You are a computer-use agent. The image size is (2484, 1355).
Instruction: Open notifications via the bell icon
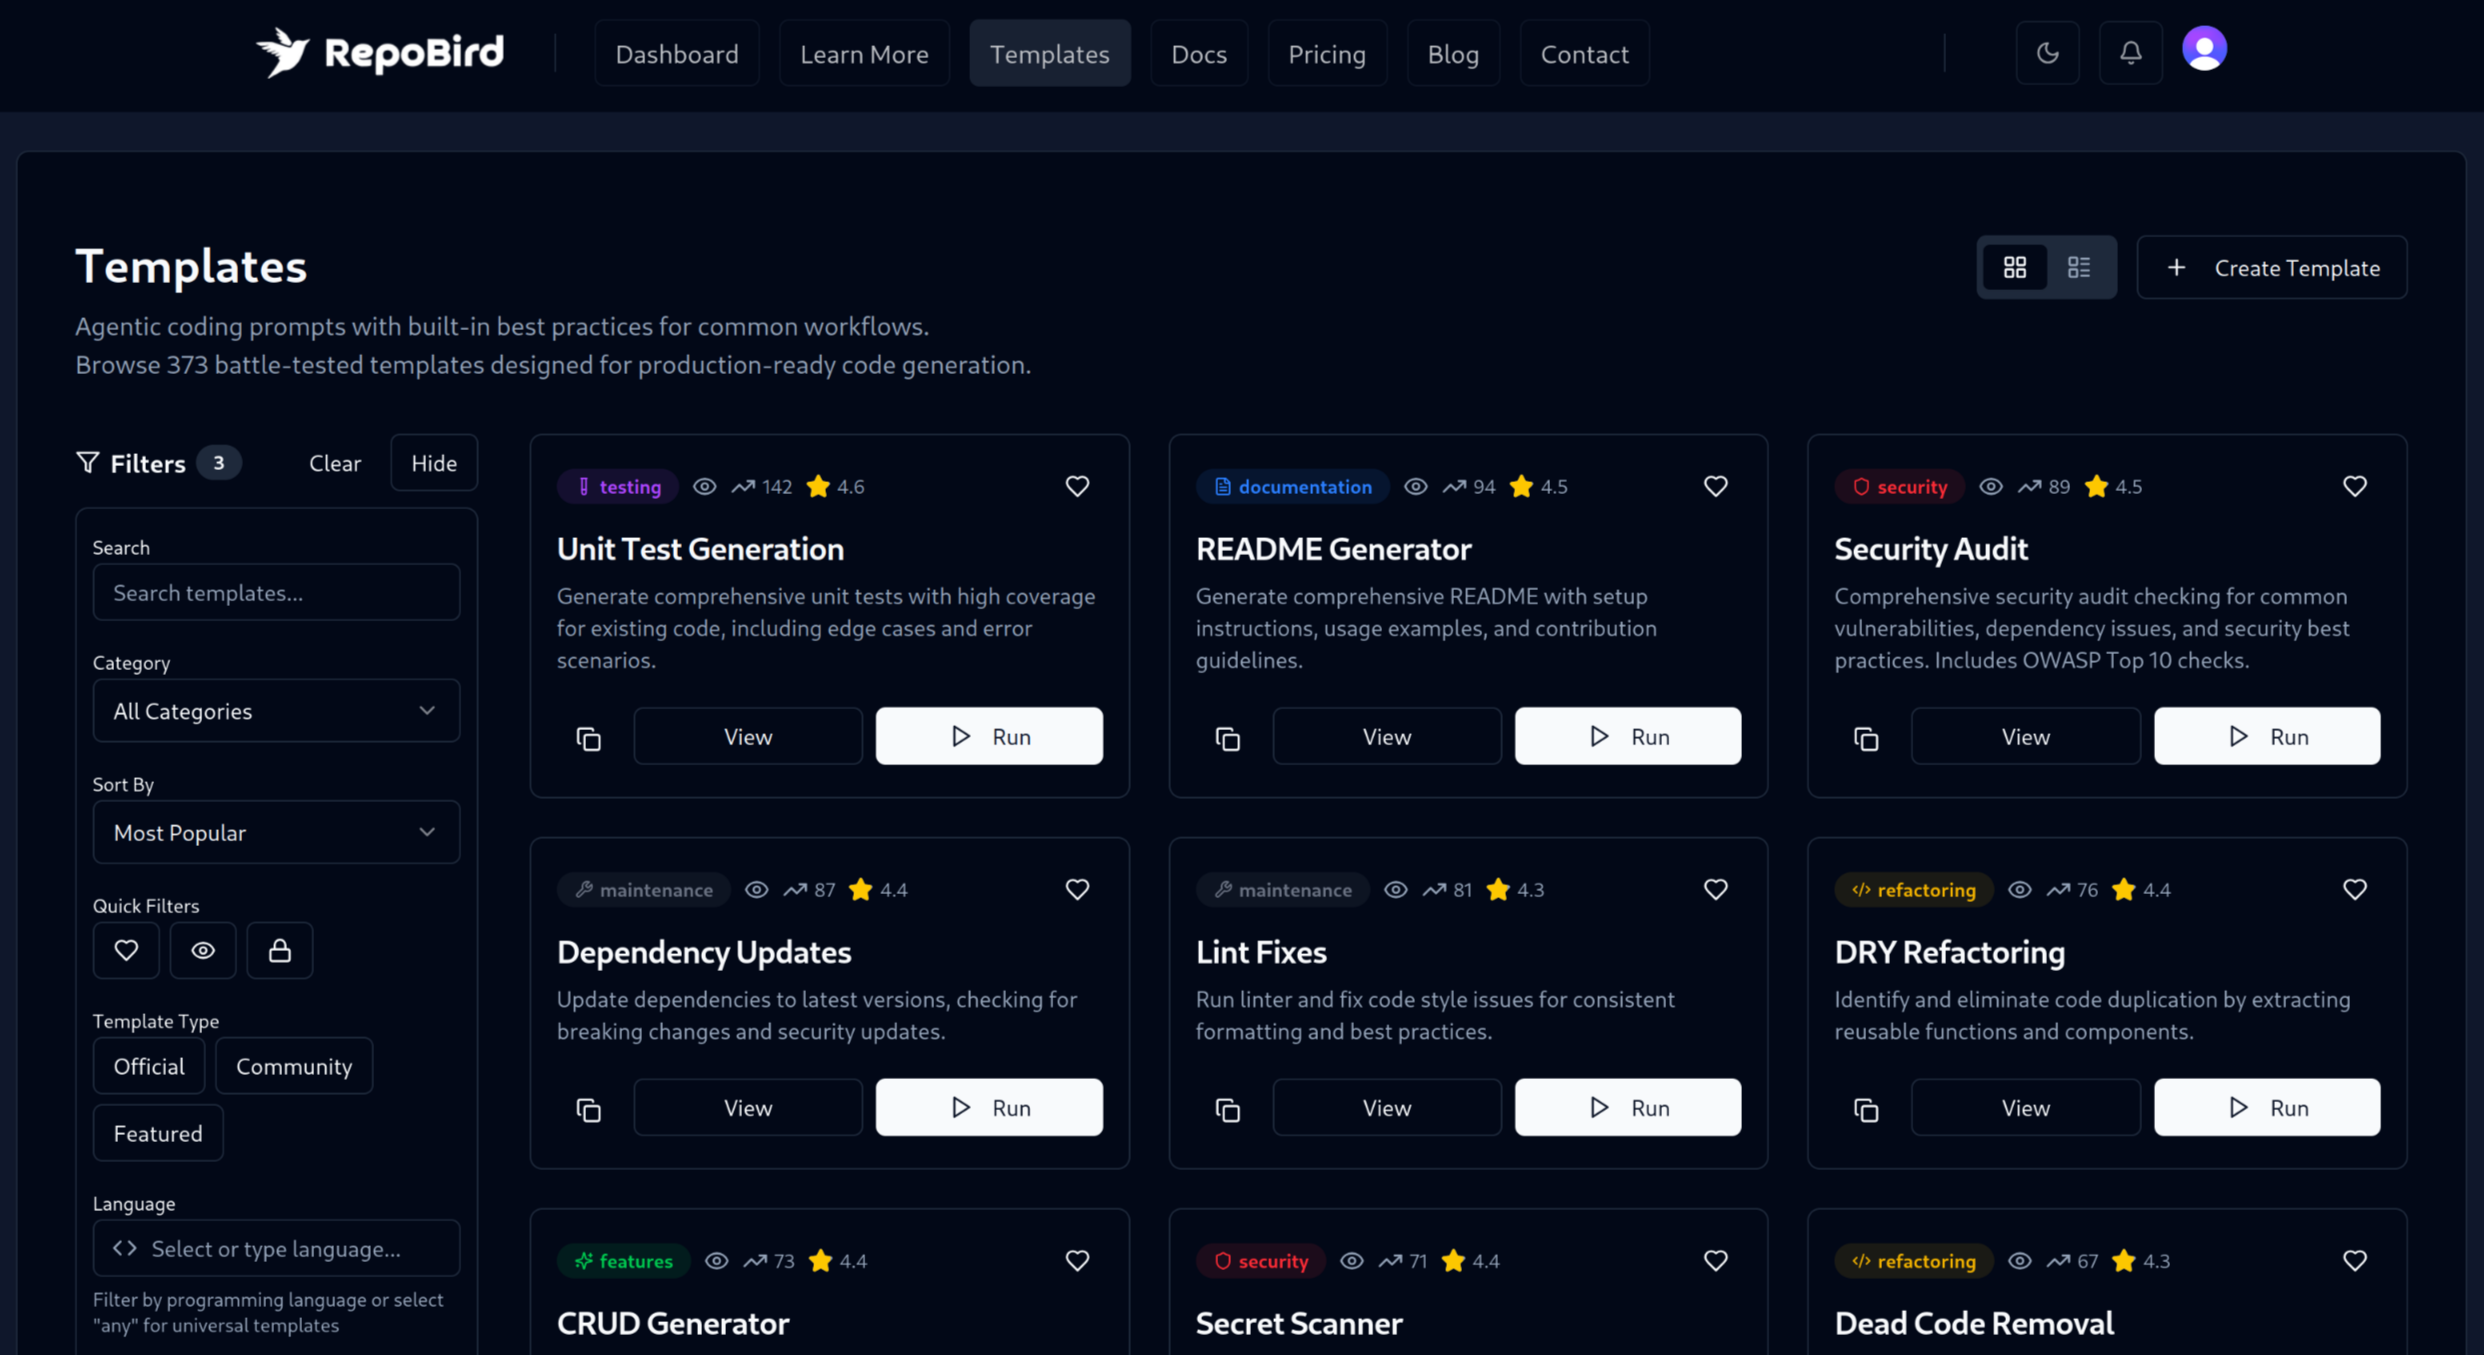(2130, 52)
